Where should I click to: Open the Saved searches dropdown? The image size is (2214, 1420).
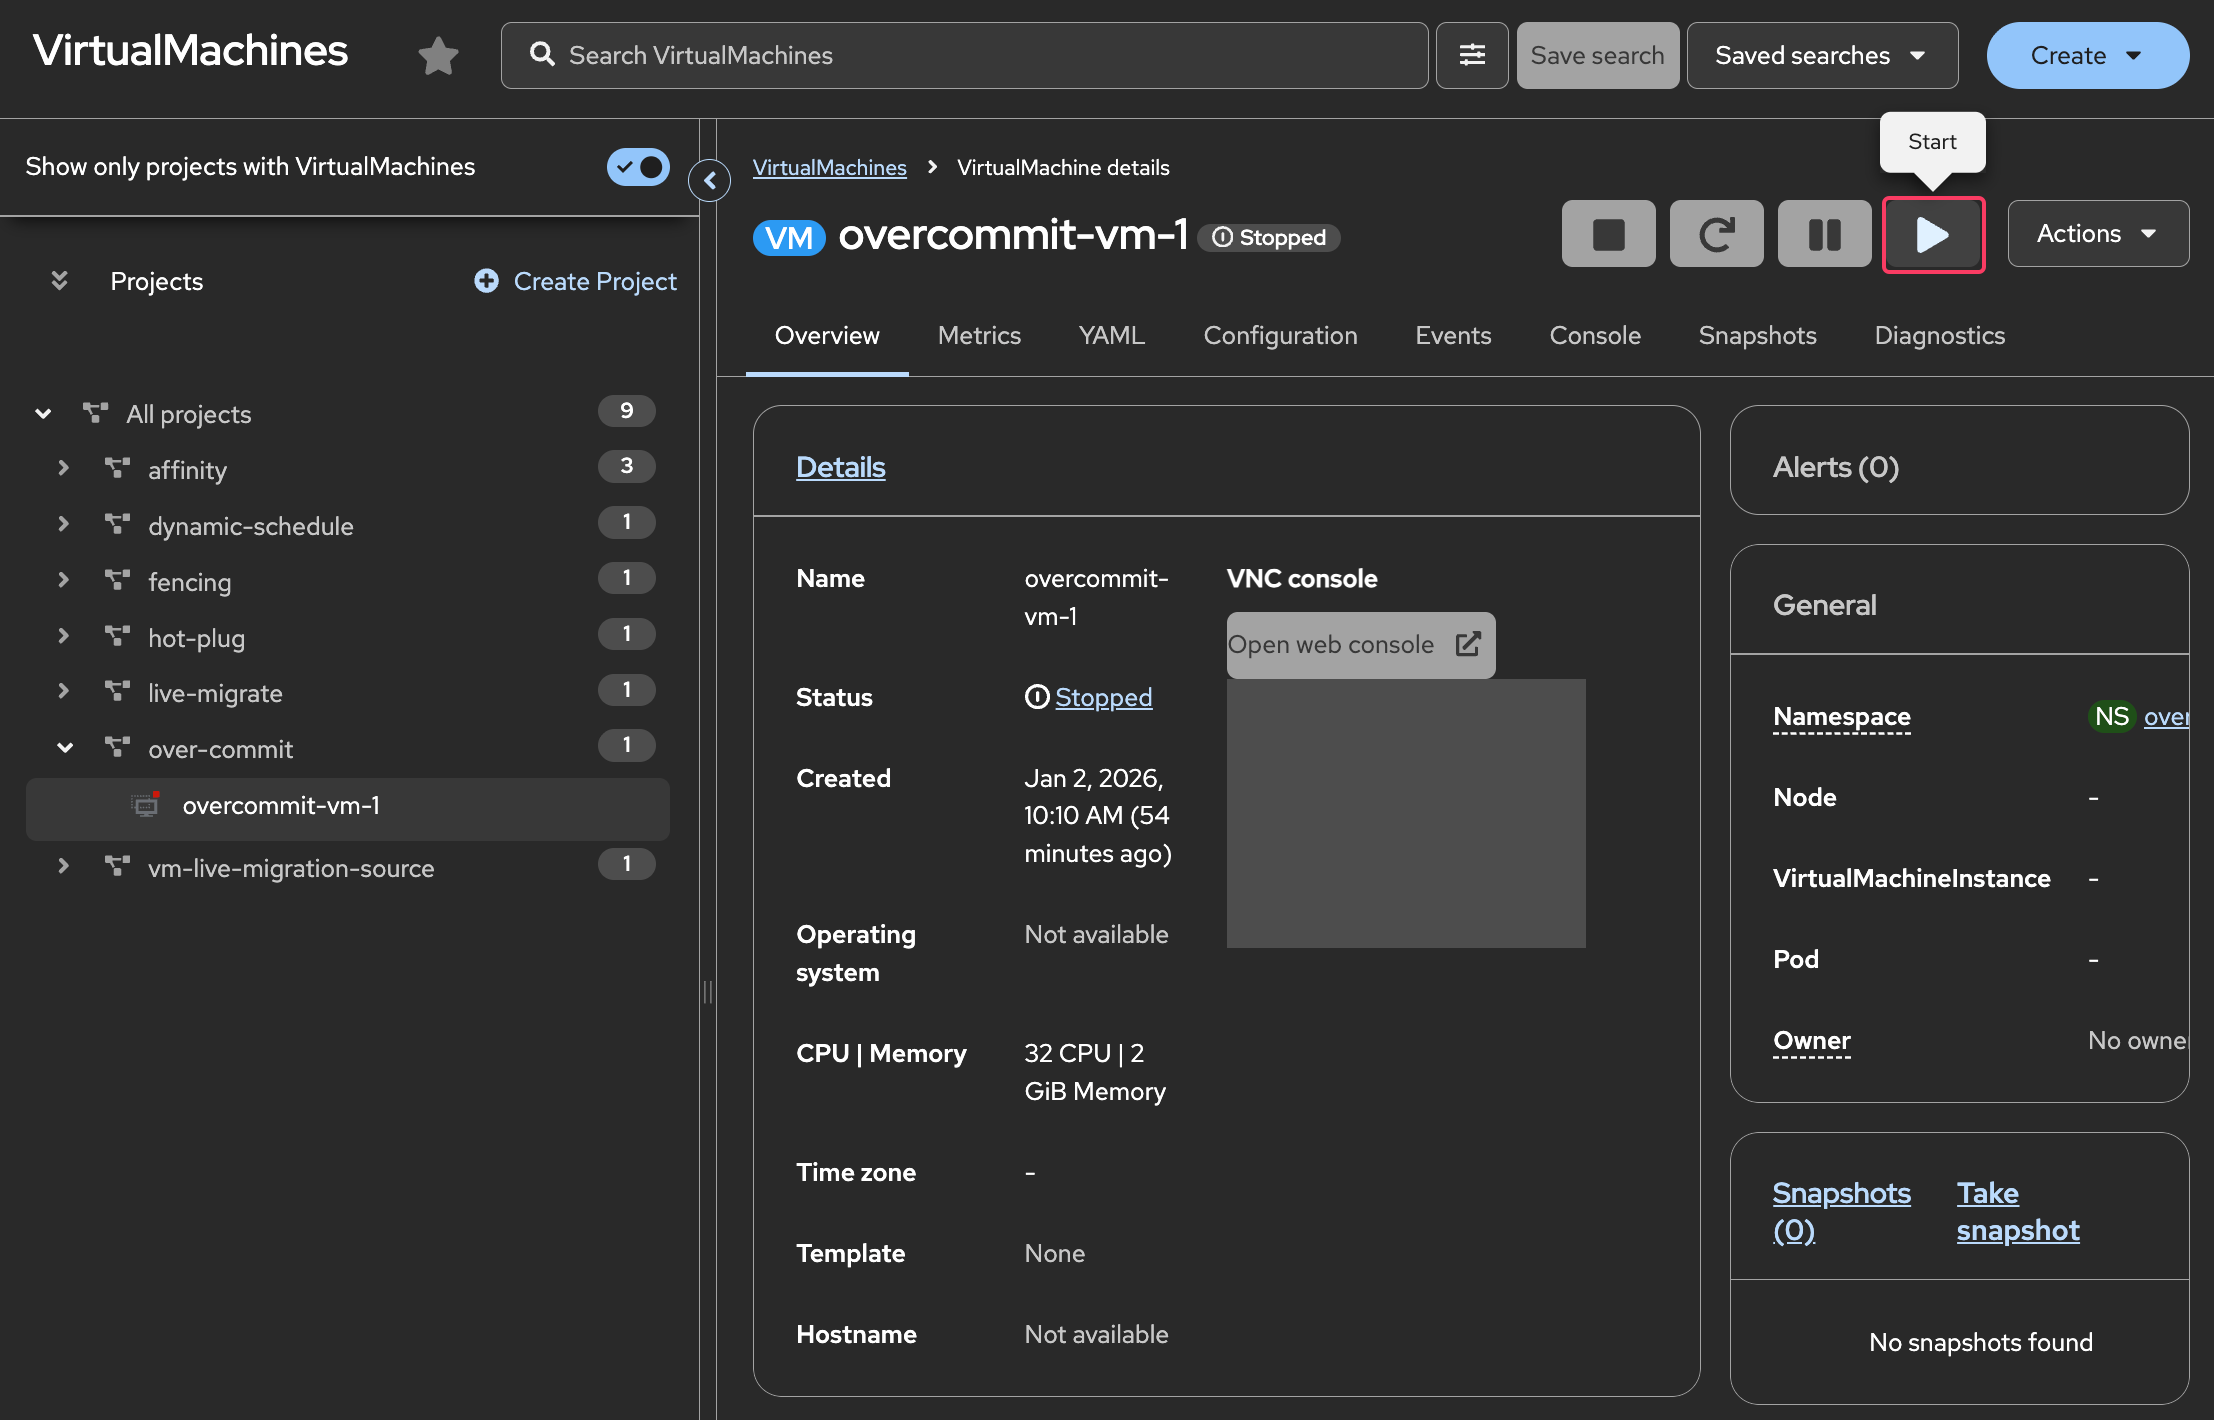1821,56
